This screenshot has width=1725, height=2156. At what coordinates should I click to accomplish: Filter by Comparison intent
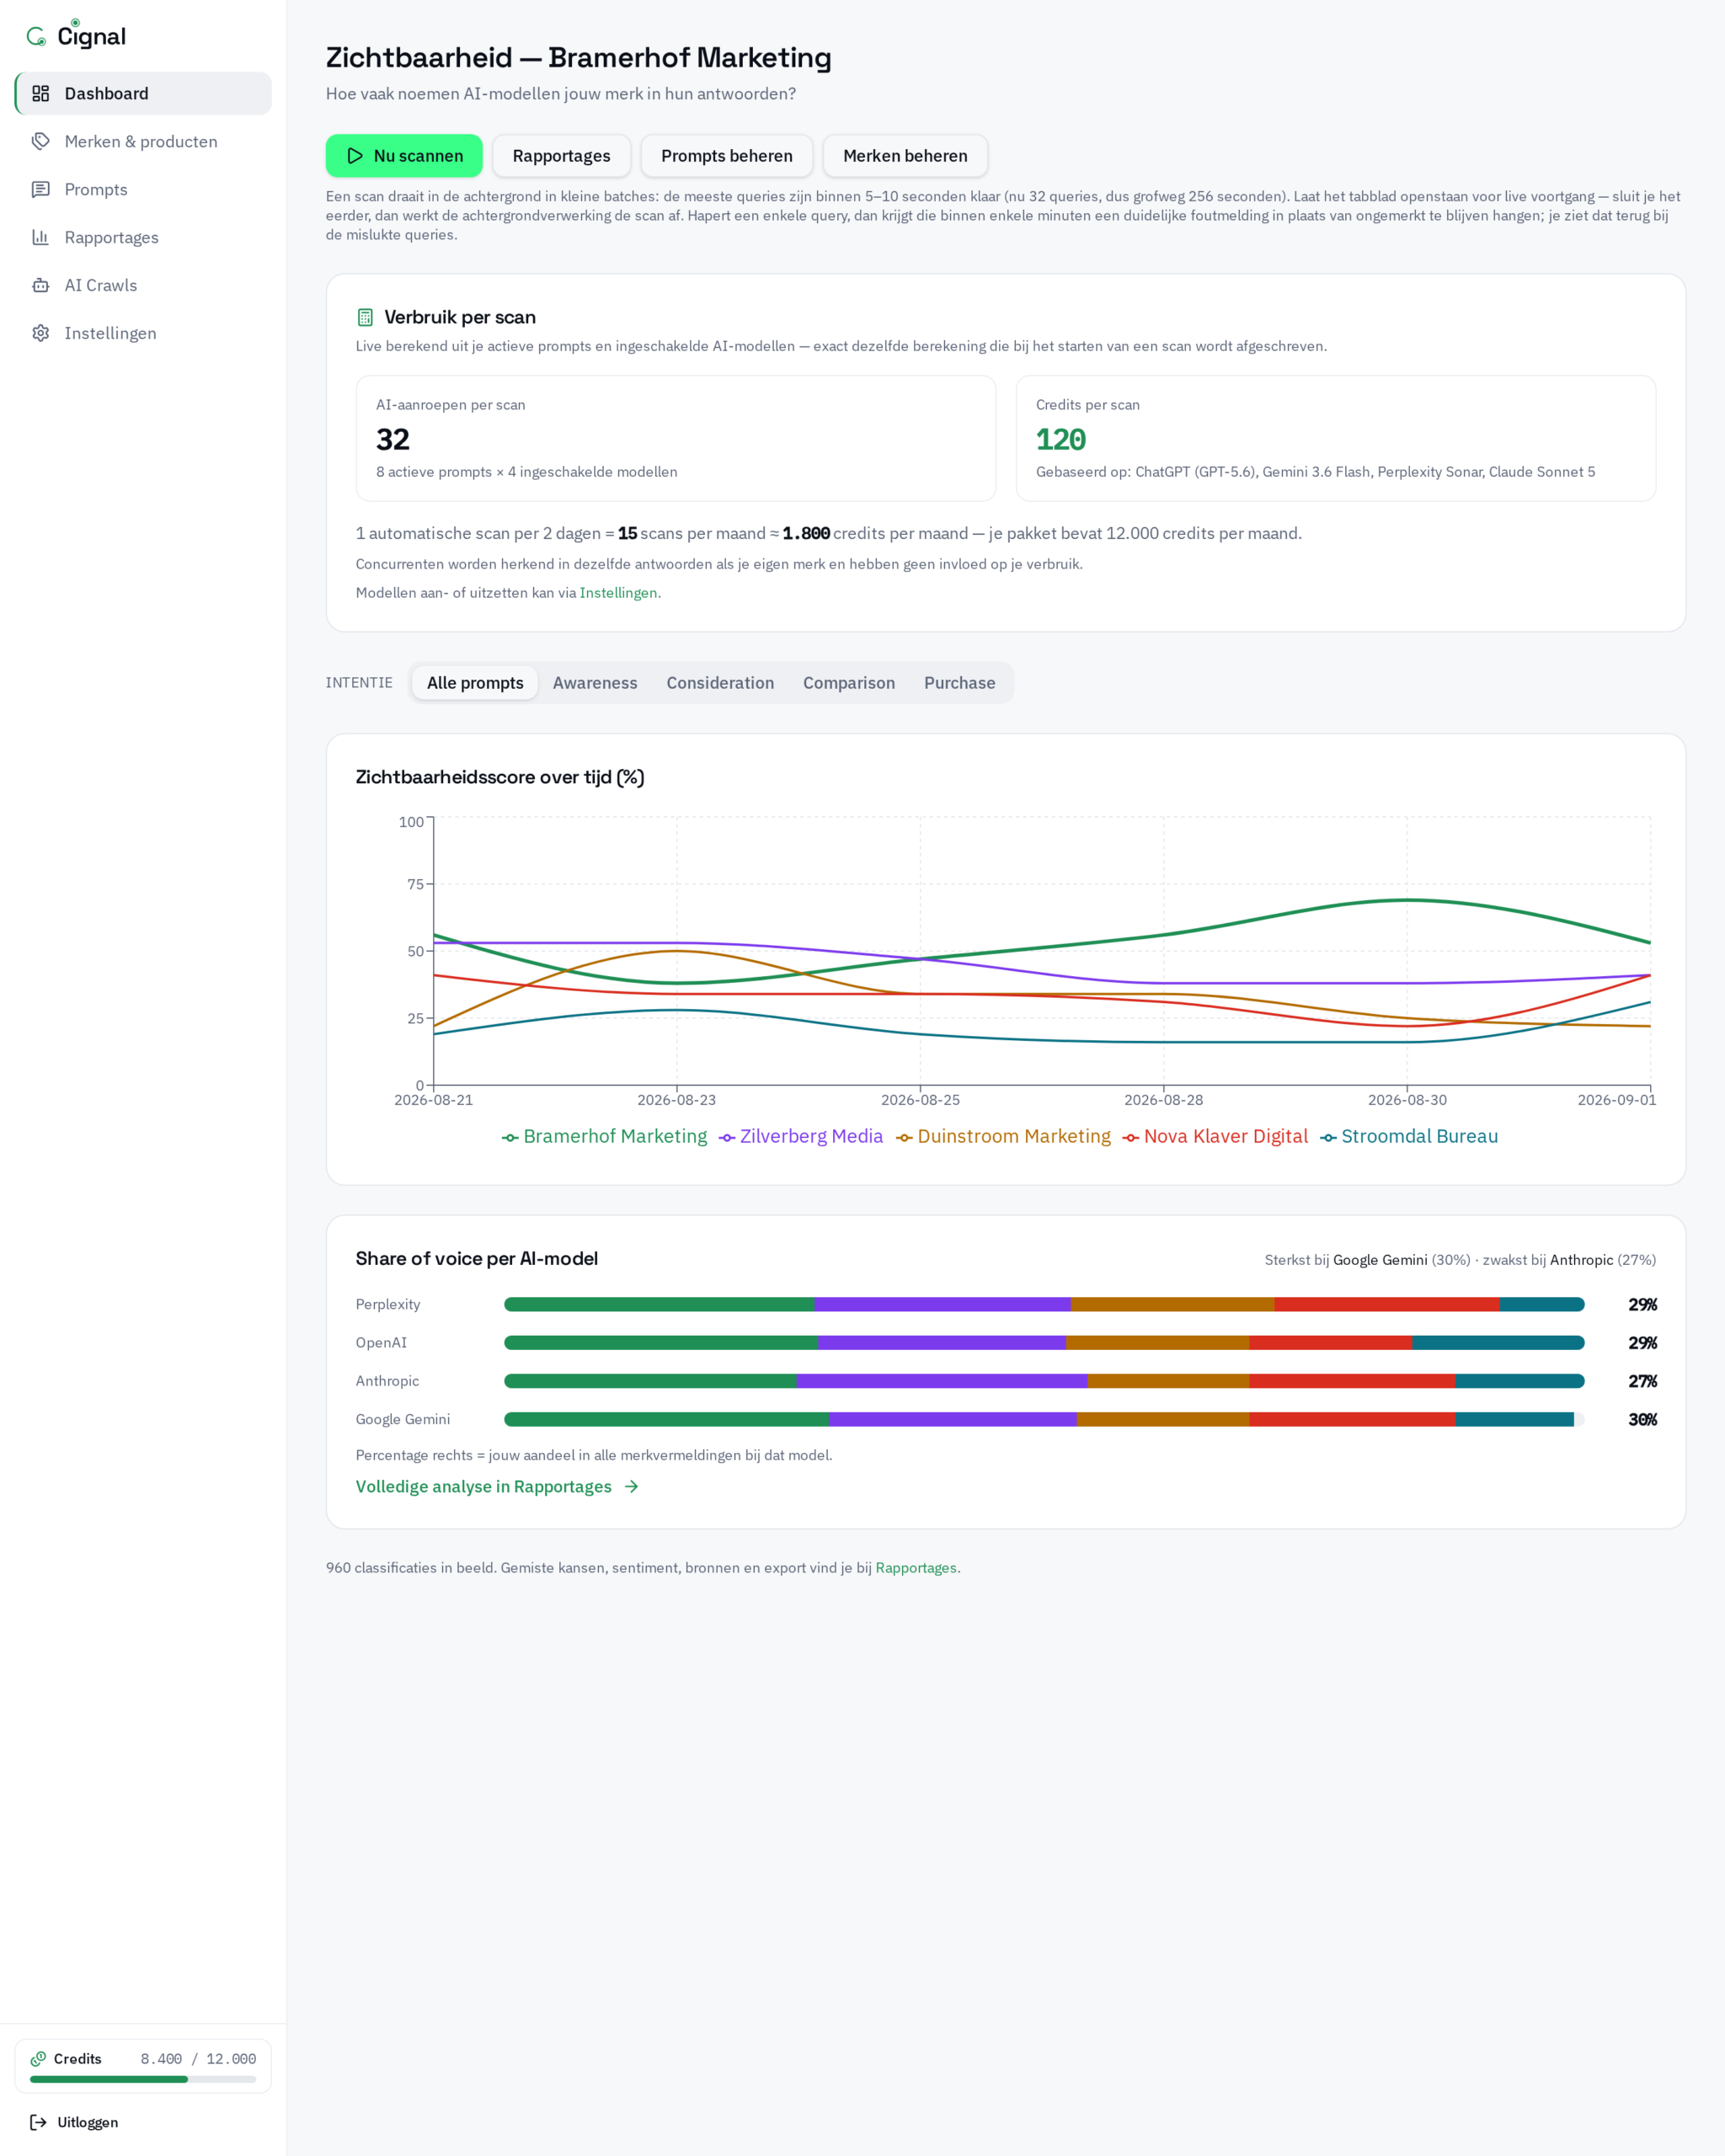[849, 683]
